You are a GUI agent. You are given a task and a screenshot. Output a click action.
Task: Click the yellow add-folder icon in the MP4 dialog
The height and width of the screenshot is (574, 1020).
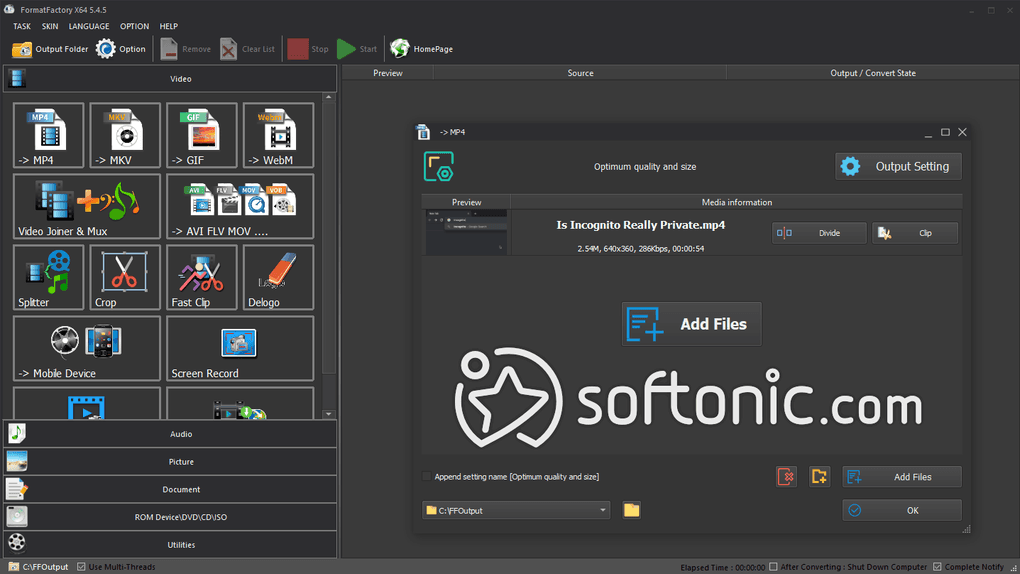pos(819,477)
